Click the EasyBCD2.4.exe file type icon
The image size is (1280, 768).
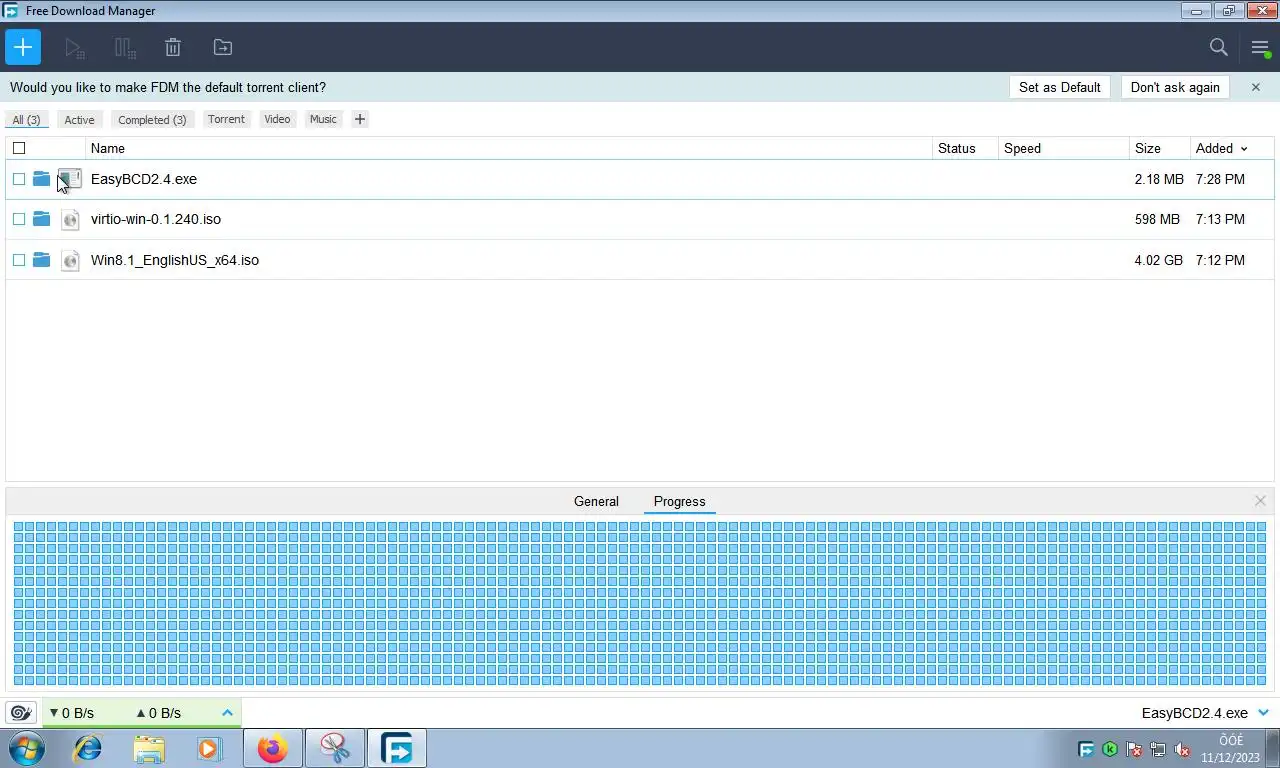pyautogui.click(x=70, y=179)
